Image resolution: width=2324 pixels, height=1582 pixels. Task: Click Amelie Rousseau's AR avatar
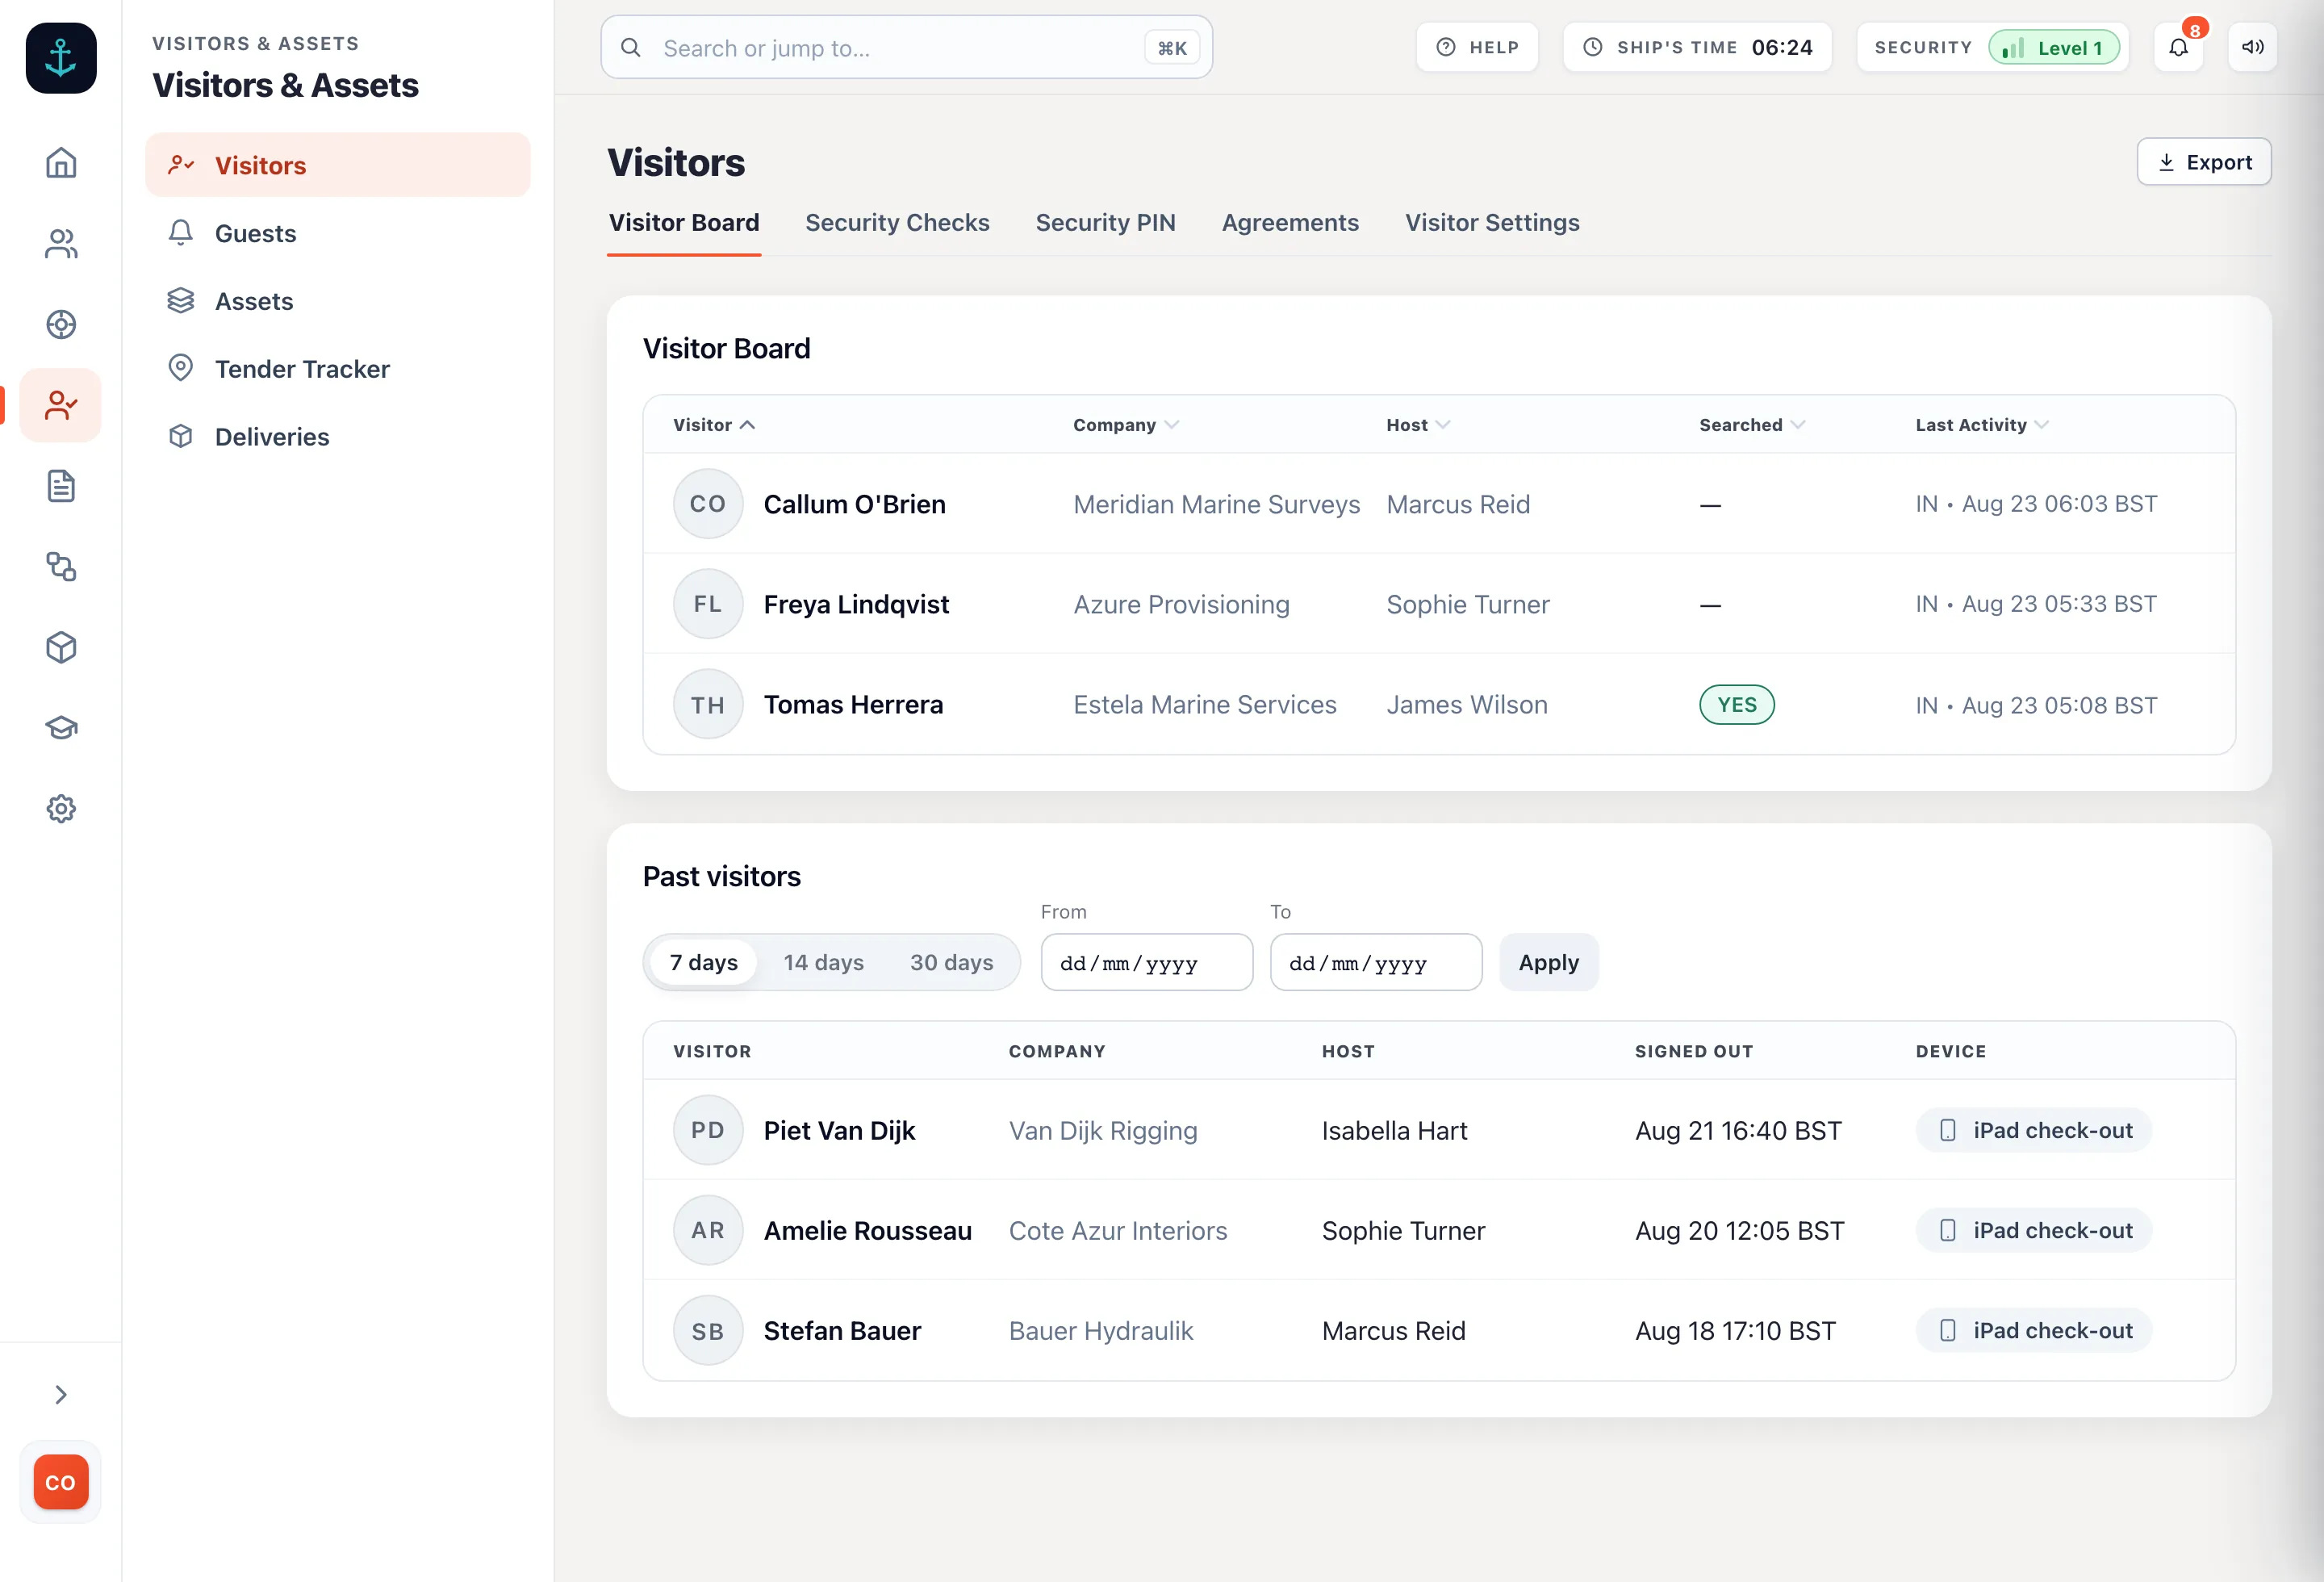coord(708,1230)
